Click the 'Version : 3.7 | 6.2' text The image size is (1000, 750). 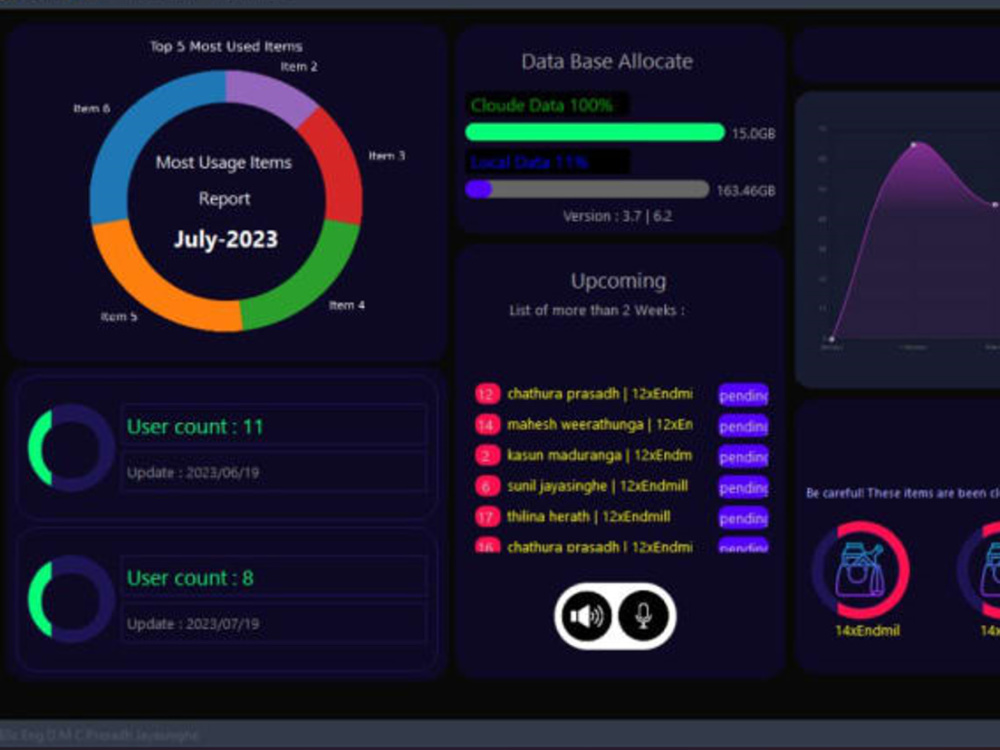pyautogui.click(x=617, y=216)
